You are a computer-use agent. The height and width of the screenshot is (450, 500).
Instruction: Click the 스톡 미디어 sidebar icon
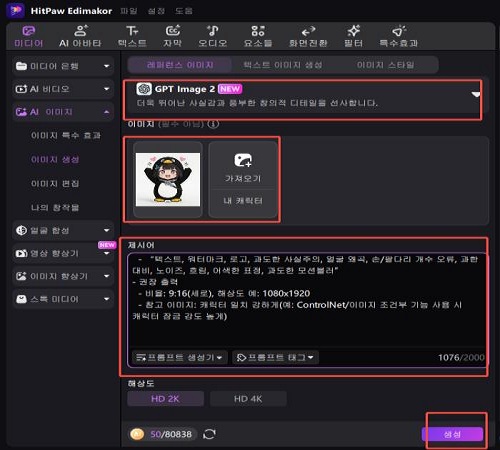pyautogui.click(x=21, y=299)
